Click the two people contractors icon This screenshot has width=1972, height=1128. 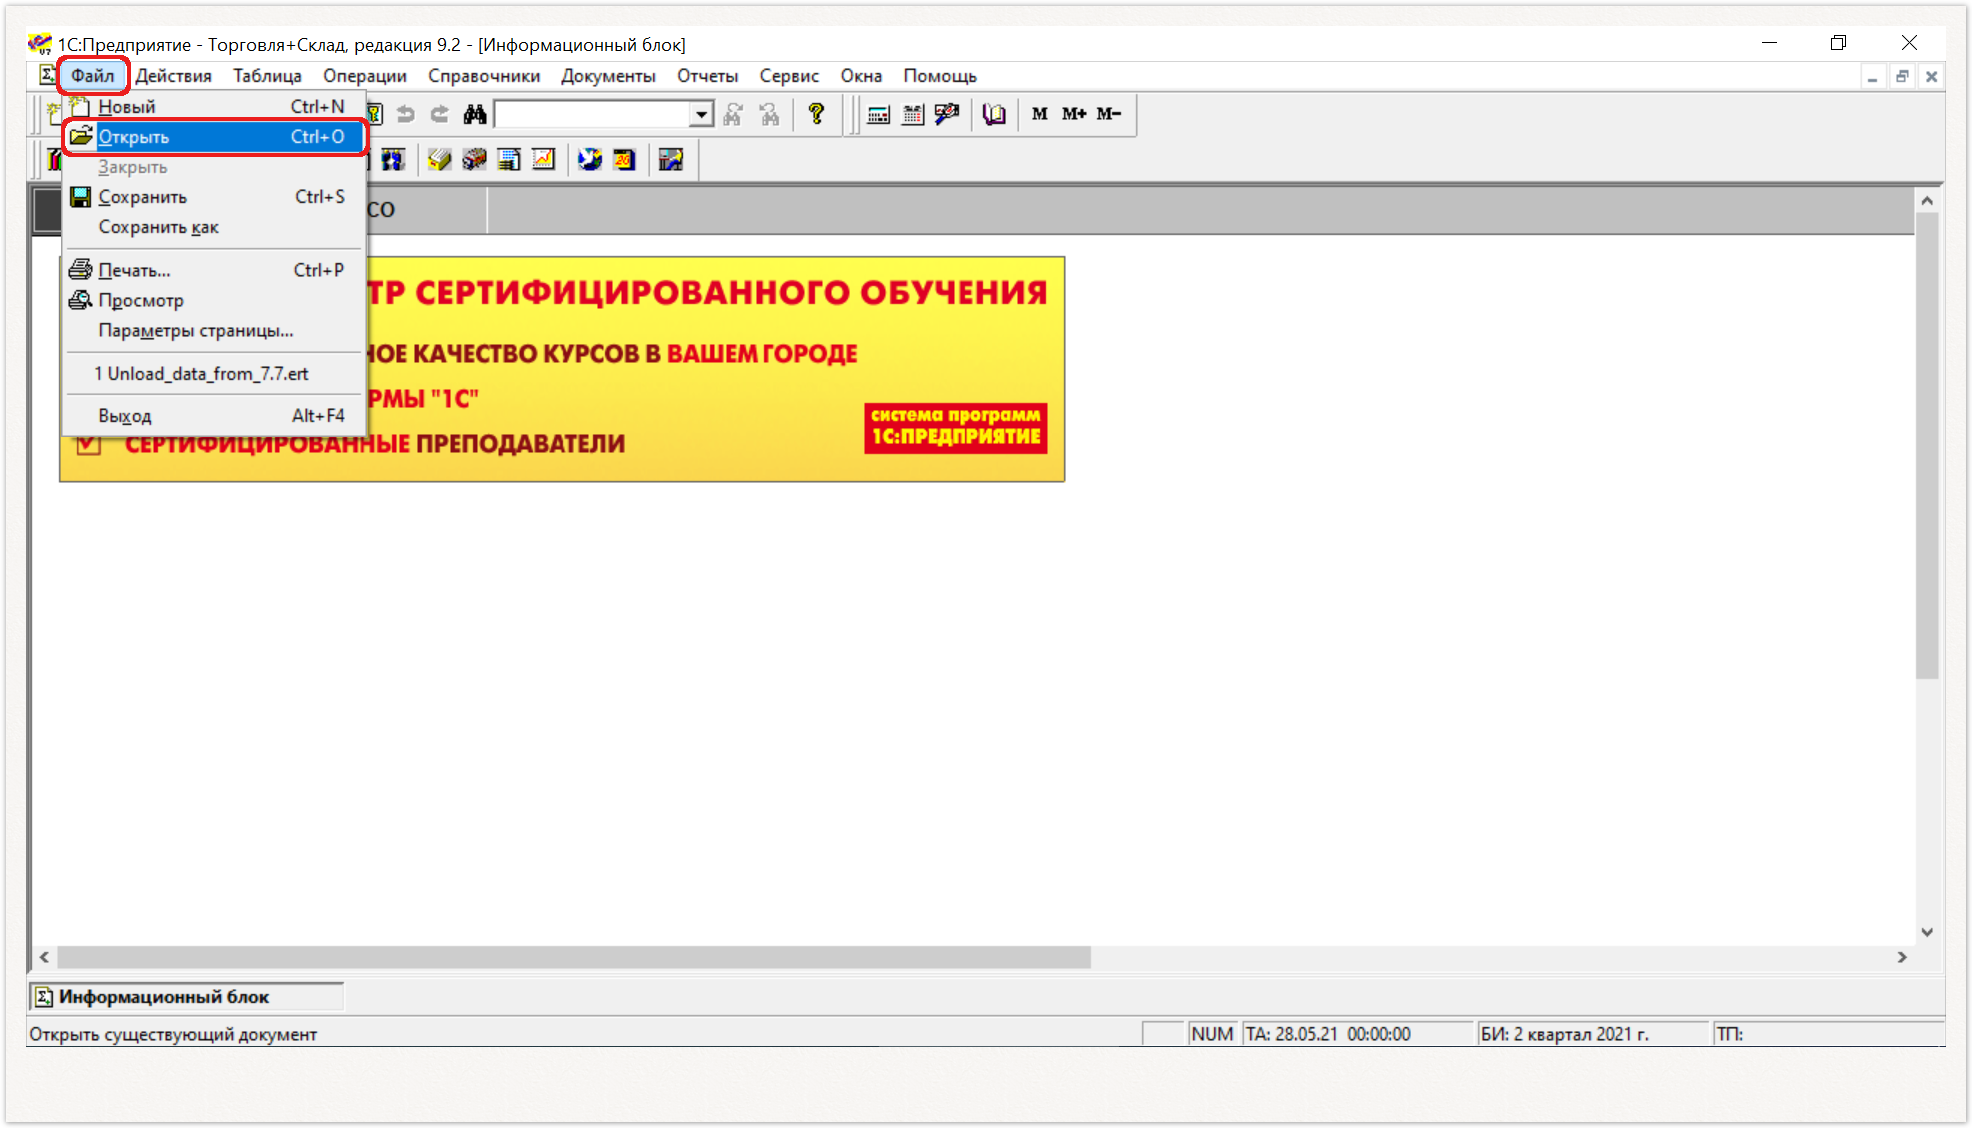pos(392,160)
